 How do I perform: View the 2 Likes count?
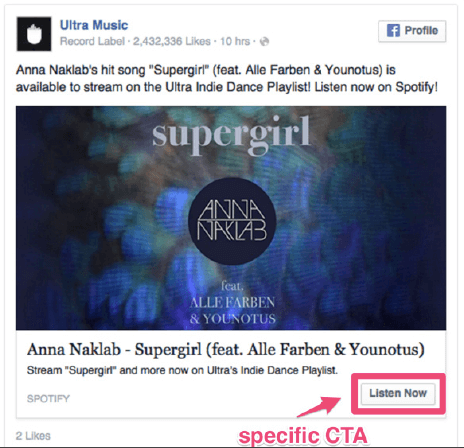click(33, 436)
